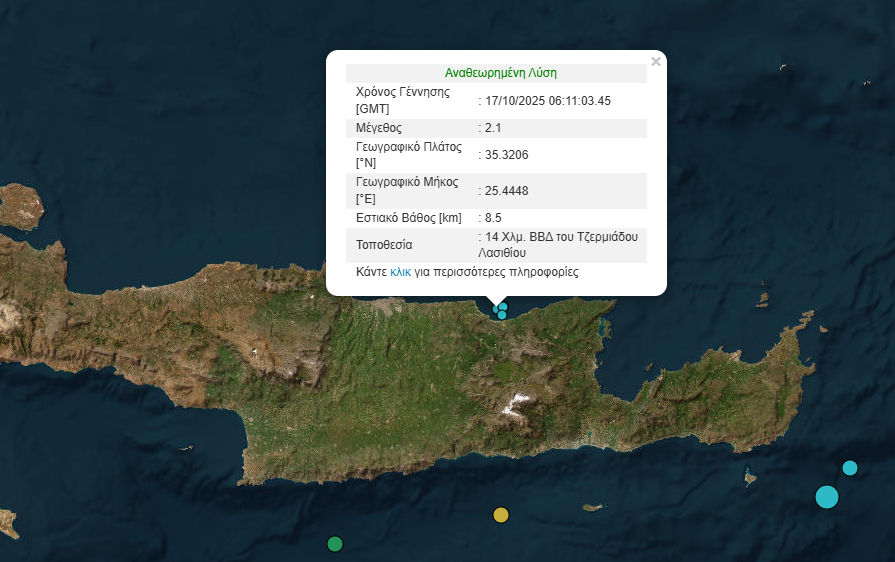Click the 'Μέγεθος' label row
Image resolution: width=895 pixels, height=562 pixels.
pyautogui.click(x=379, y=128)
